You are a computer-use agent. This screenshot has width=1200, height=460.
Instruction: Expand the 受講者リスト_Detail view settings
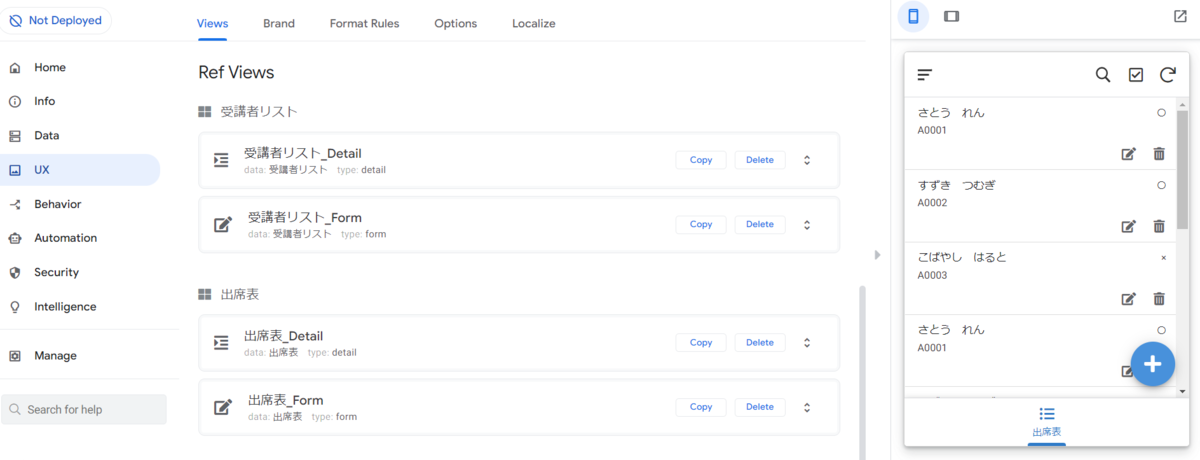pyautogui.click(x=807, y=160)
